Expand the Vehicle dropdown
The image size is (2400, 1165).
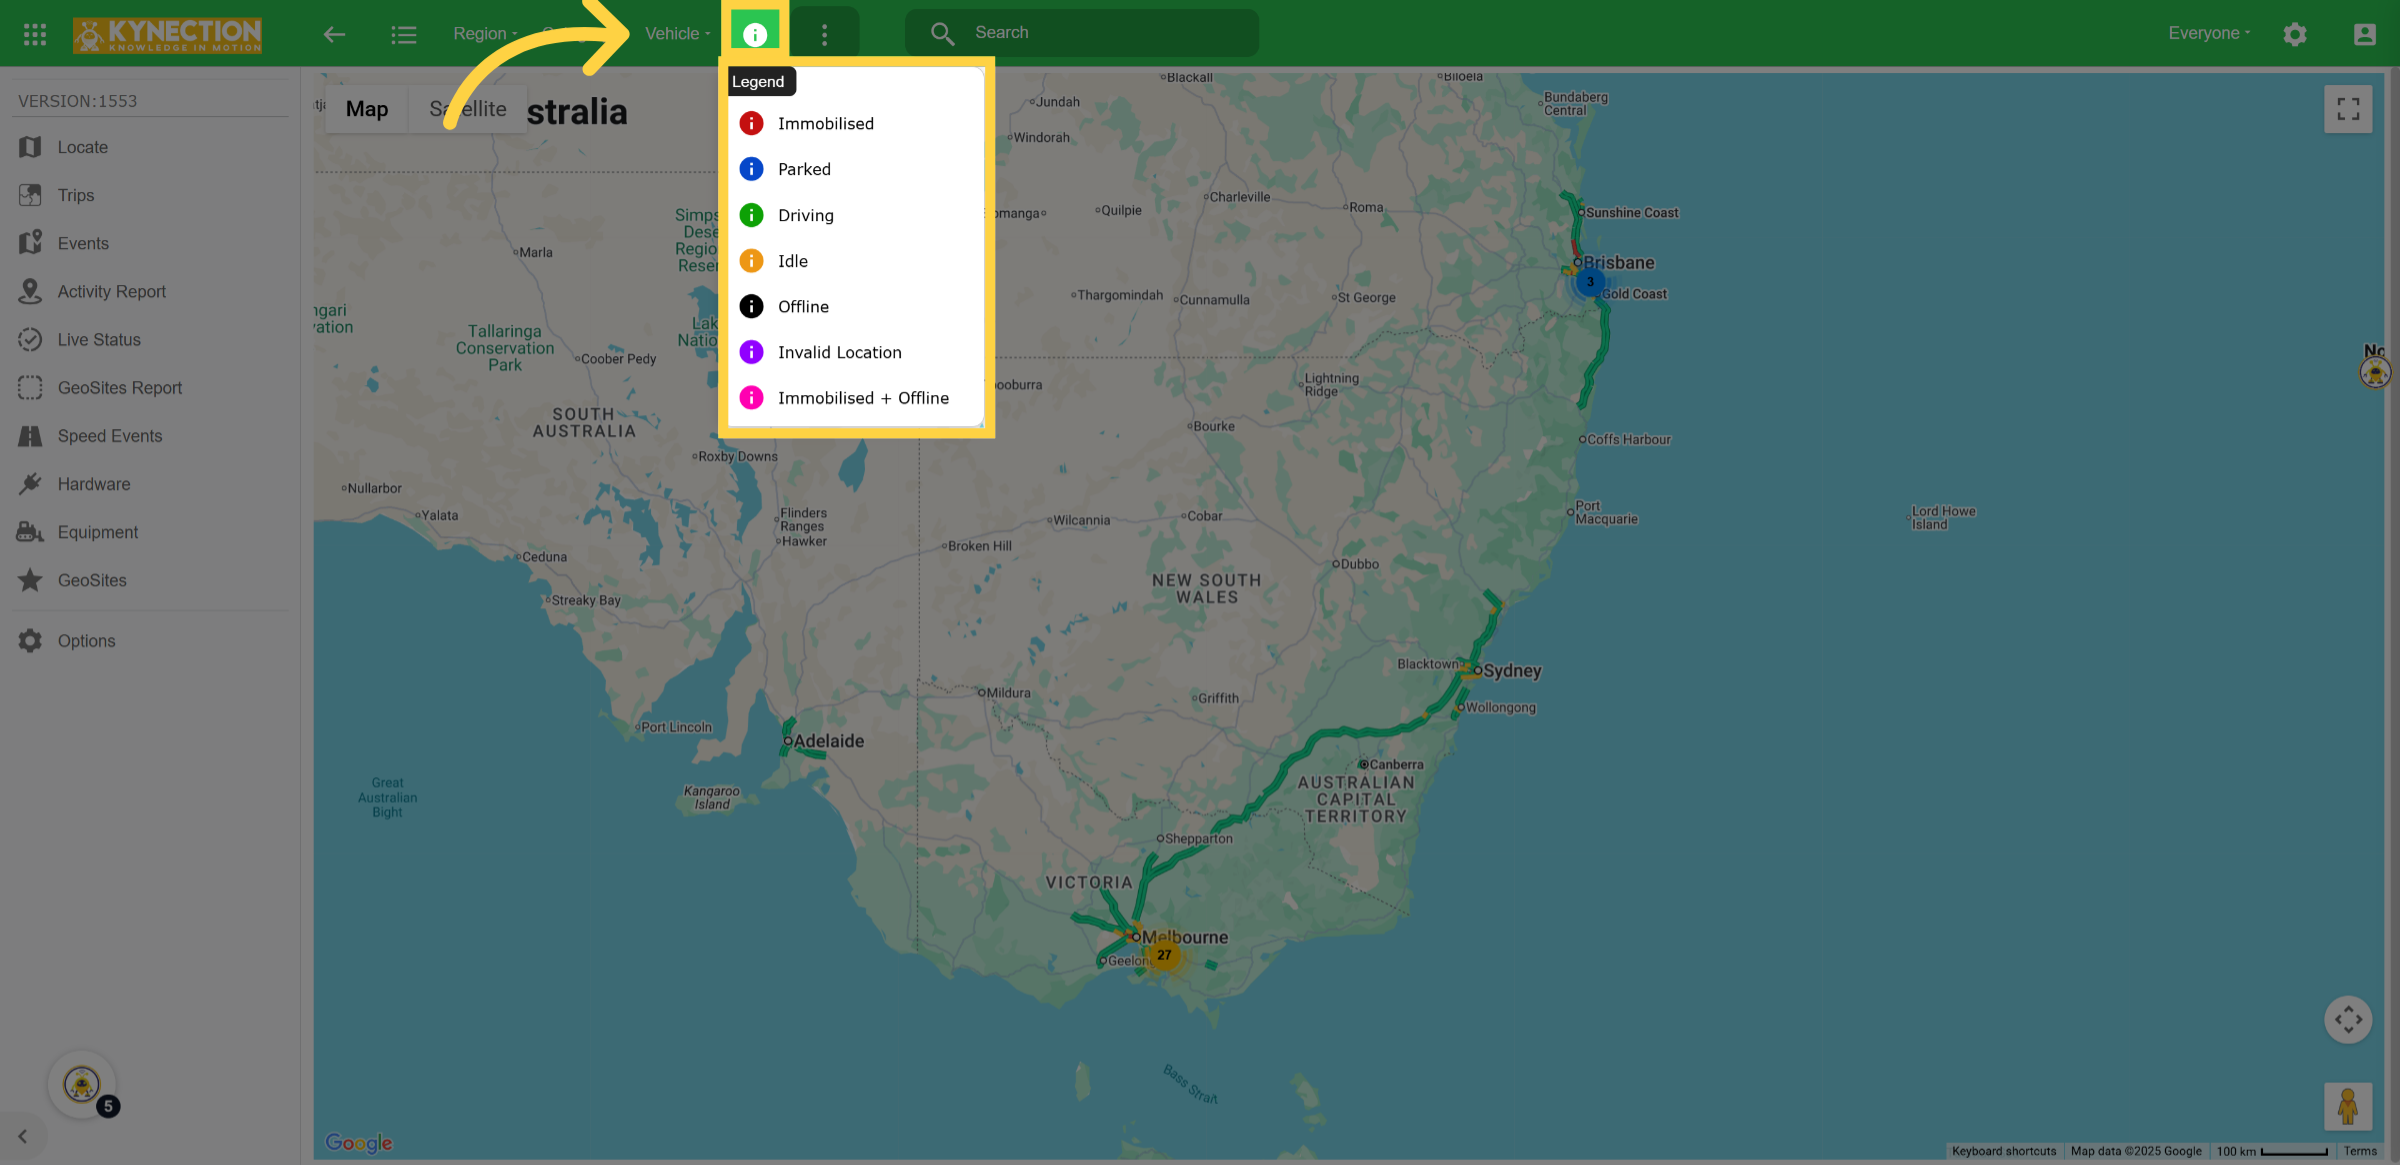click(678, 33)
